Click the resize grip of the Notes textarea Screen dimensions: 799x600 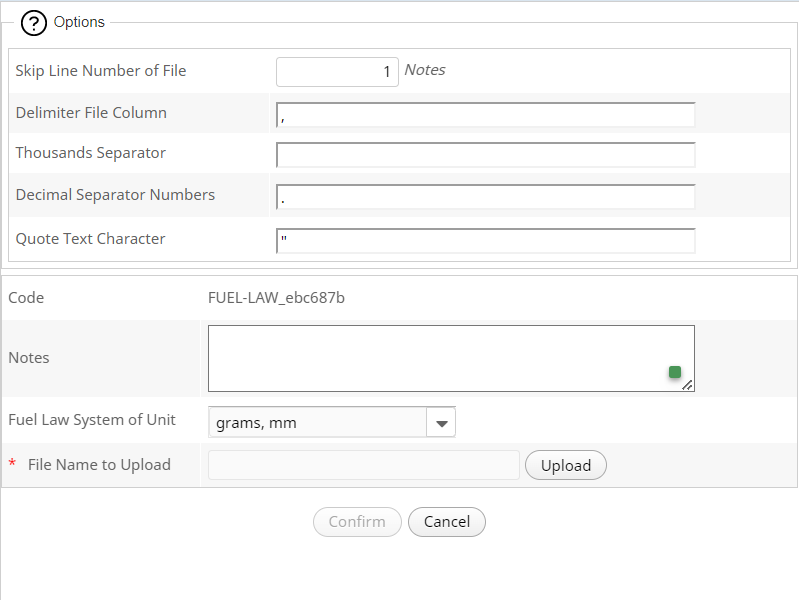click(687, 384)
